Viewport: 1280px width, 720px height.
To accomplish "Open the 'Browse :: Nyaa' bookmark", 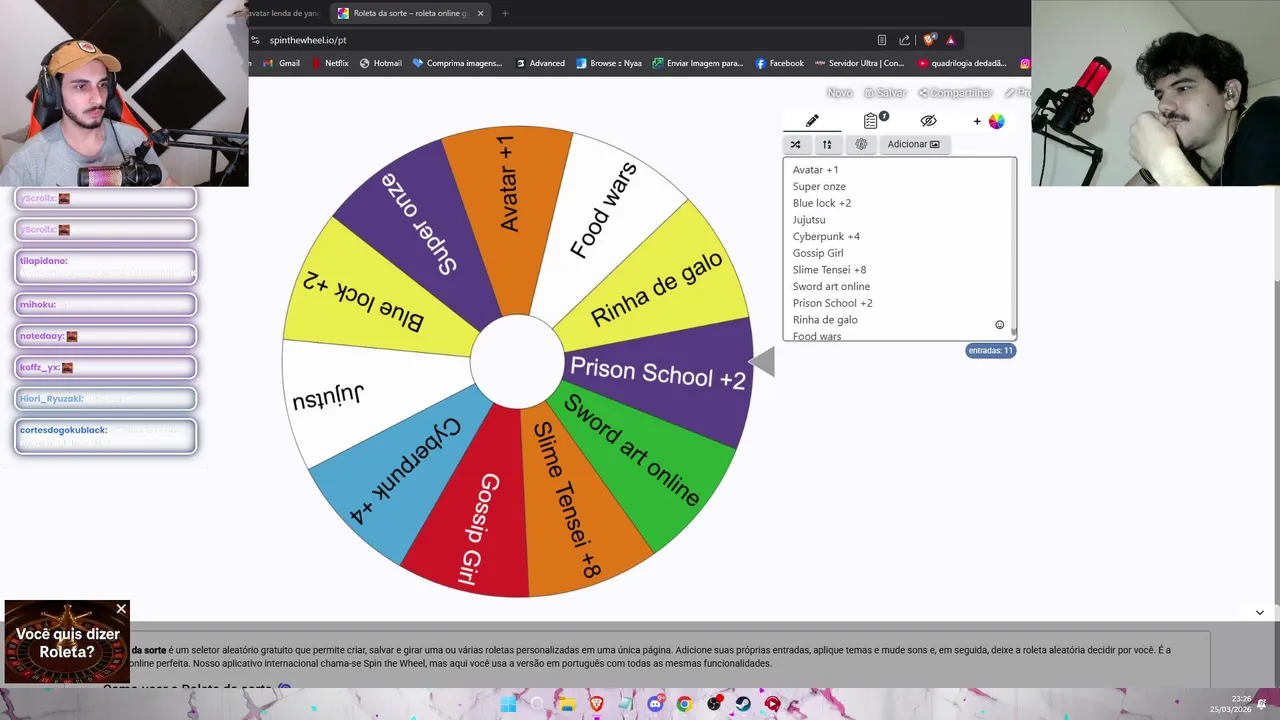I will pos(609,63).
